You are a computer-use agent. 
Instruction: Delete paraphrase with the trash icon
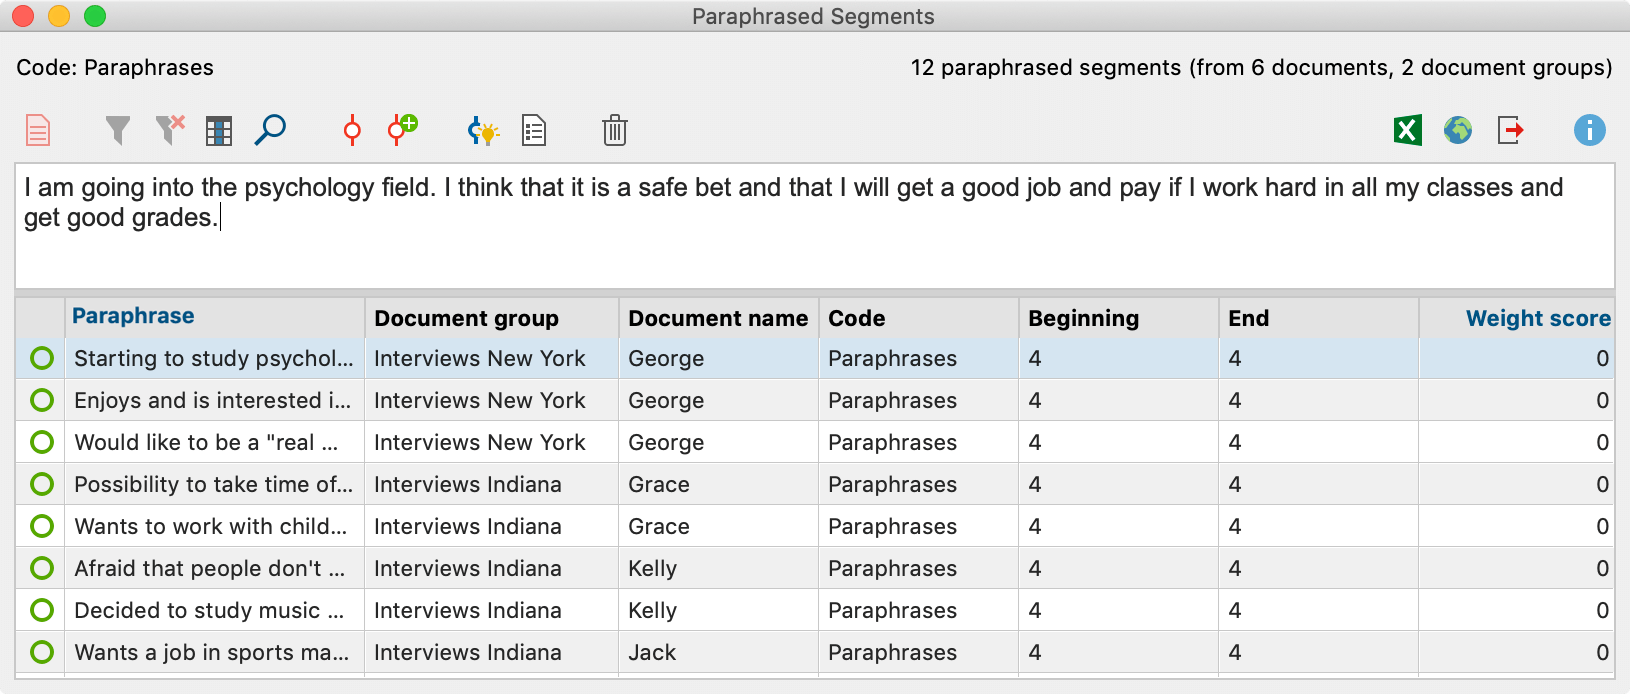click(615, 130)
